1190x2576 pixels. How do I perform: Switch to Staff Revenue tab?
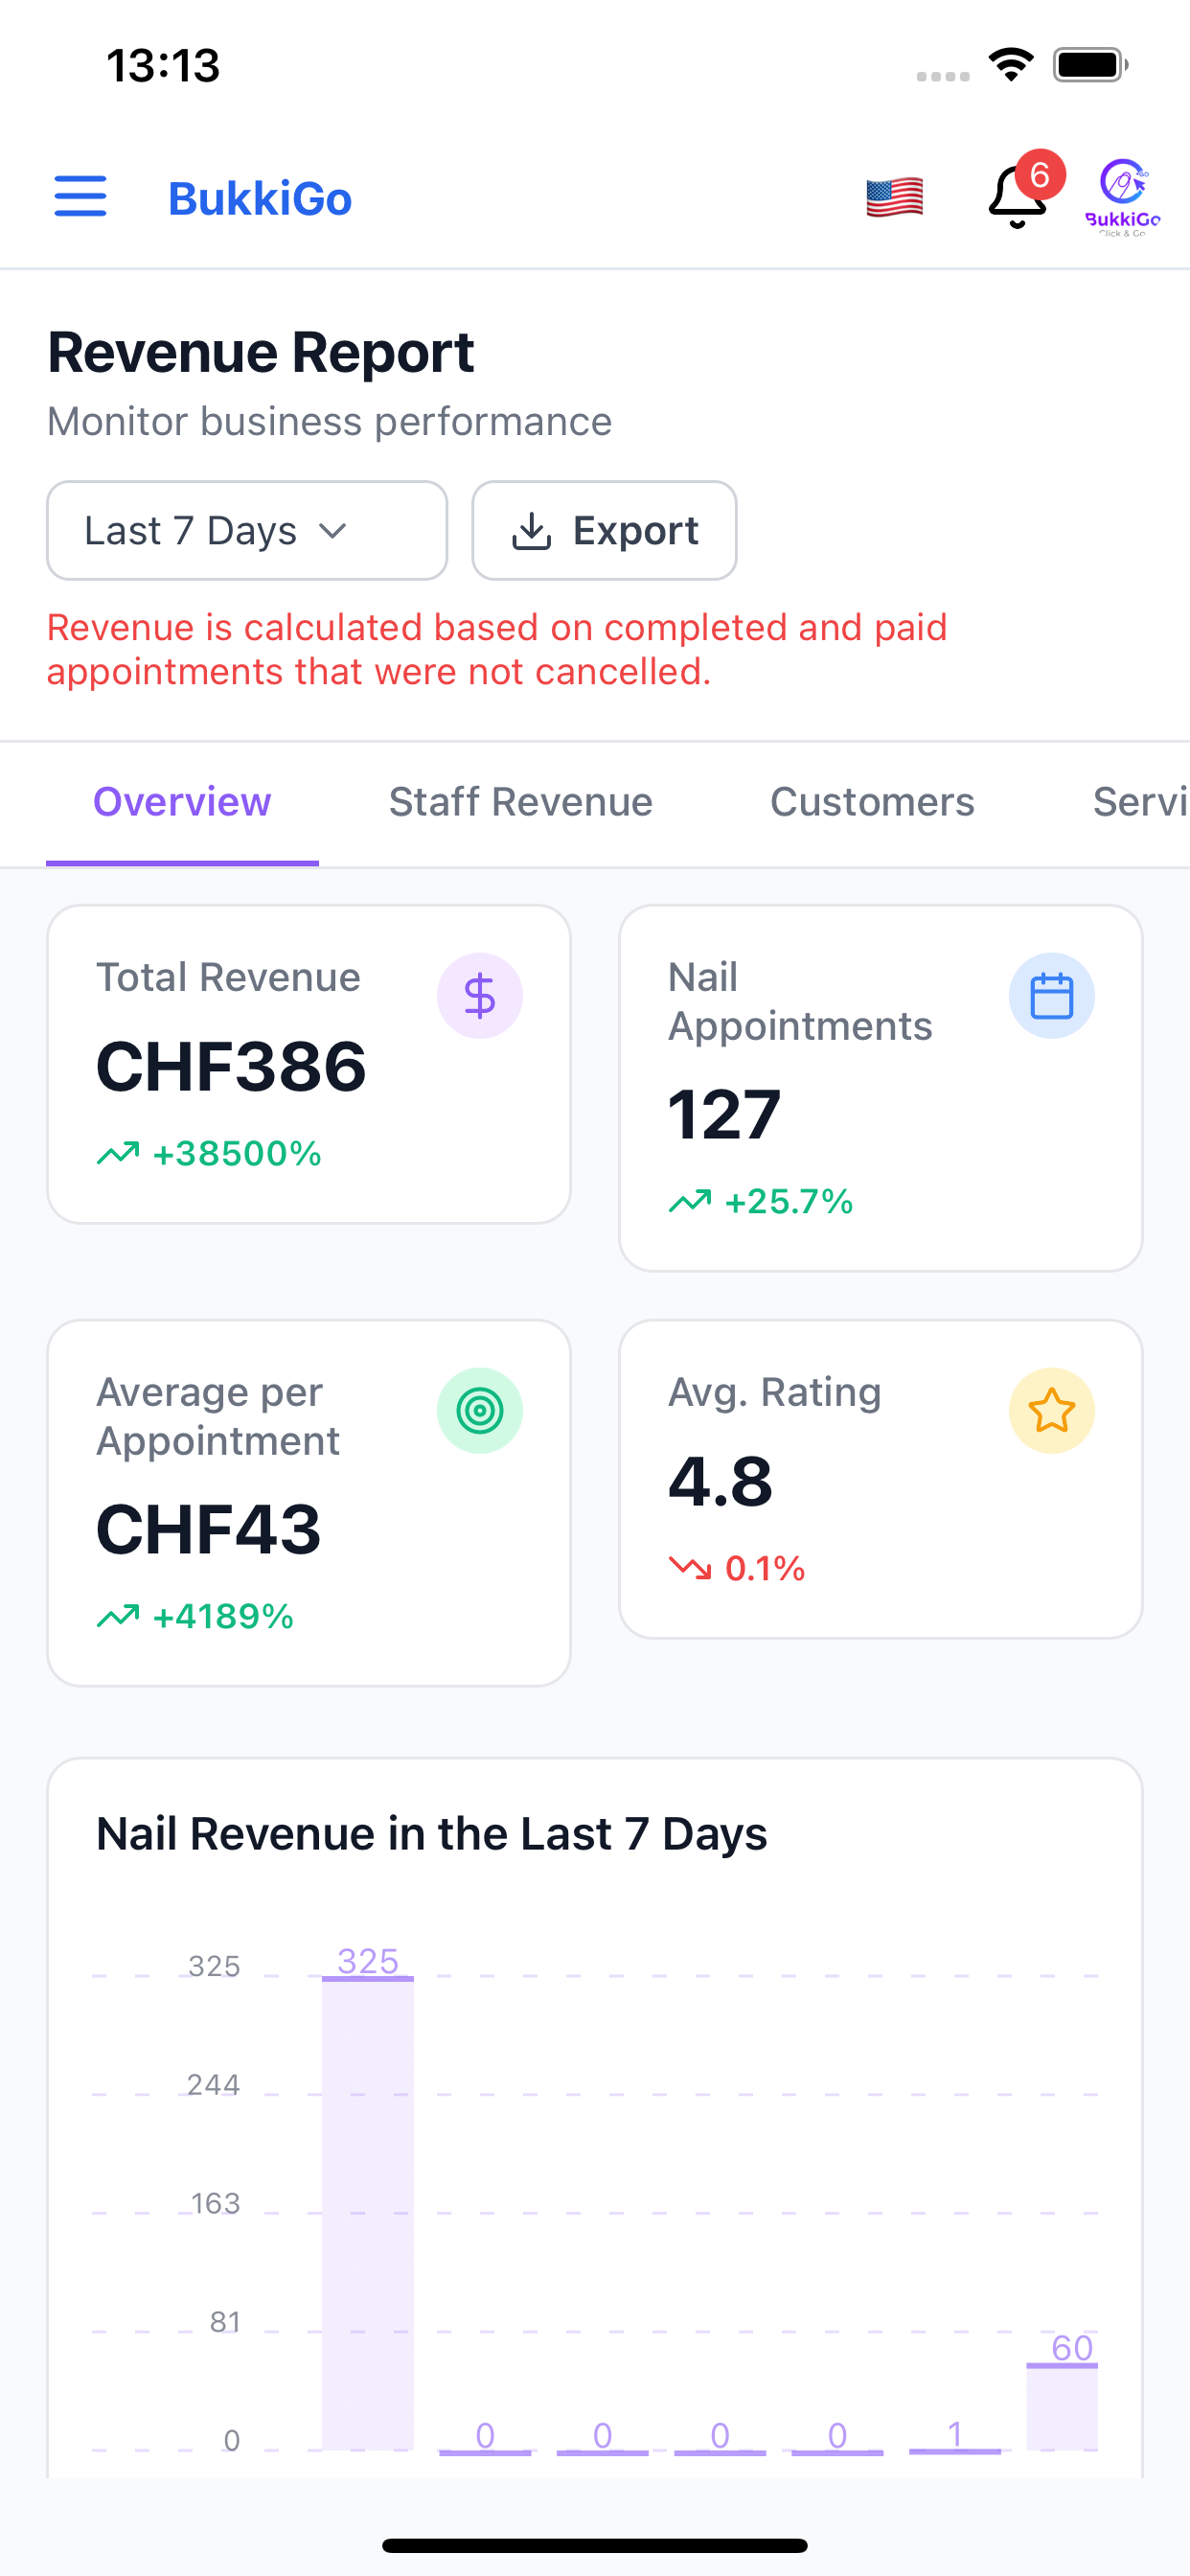[x=520, y=802]
